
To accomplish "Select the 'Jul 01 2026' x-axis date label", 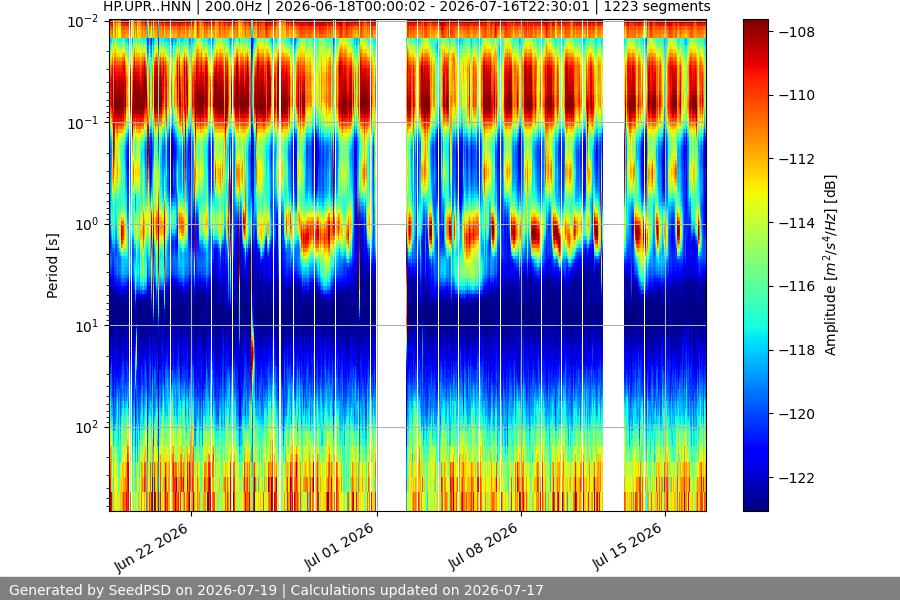I will click(x=339, y=547).
